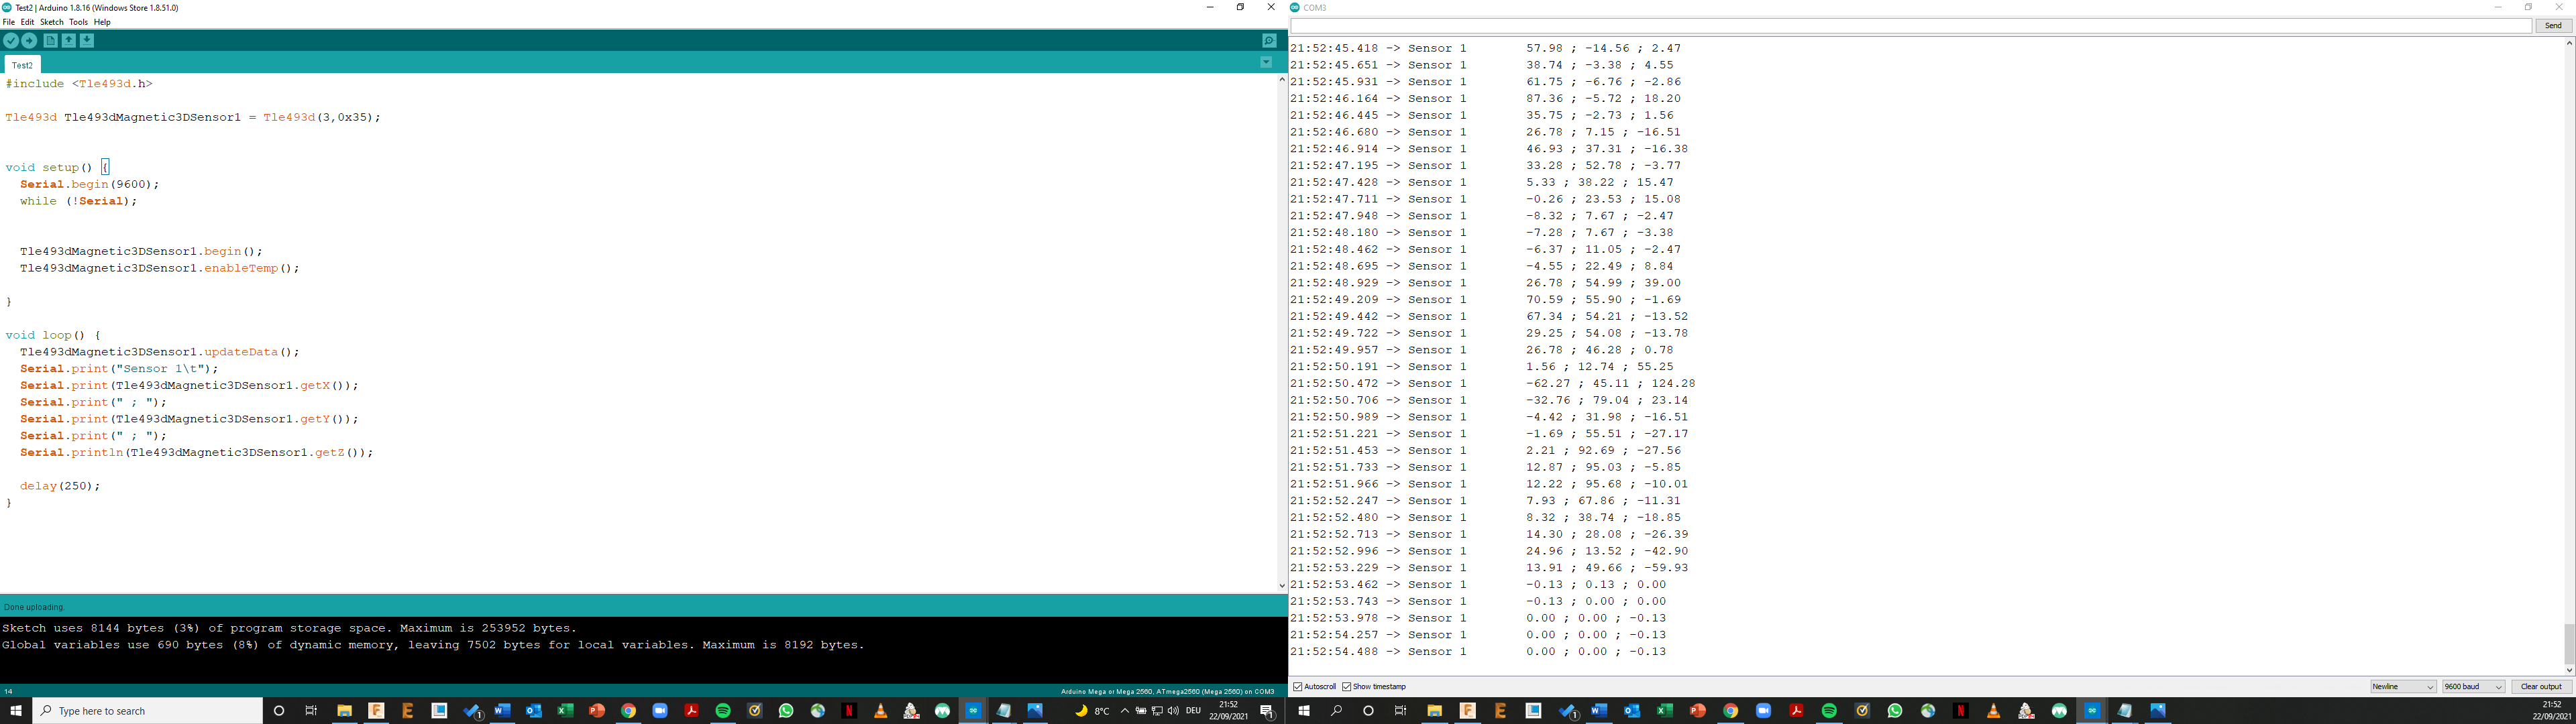
Task: Click the Verify sketch checkmark icon
Action: point(11,41)
